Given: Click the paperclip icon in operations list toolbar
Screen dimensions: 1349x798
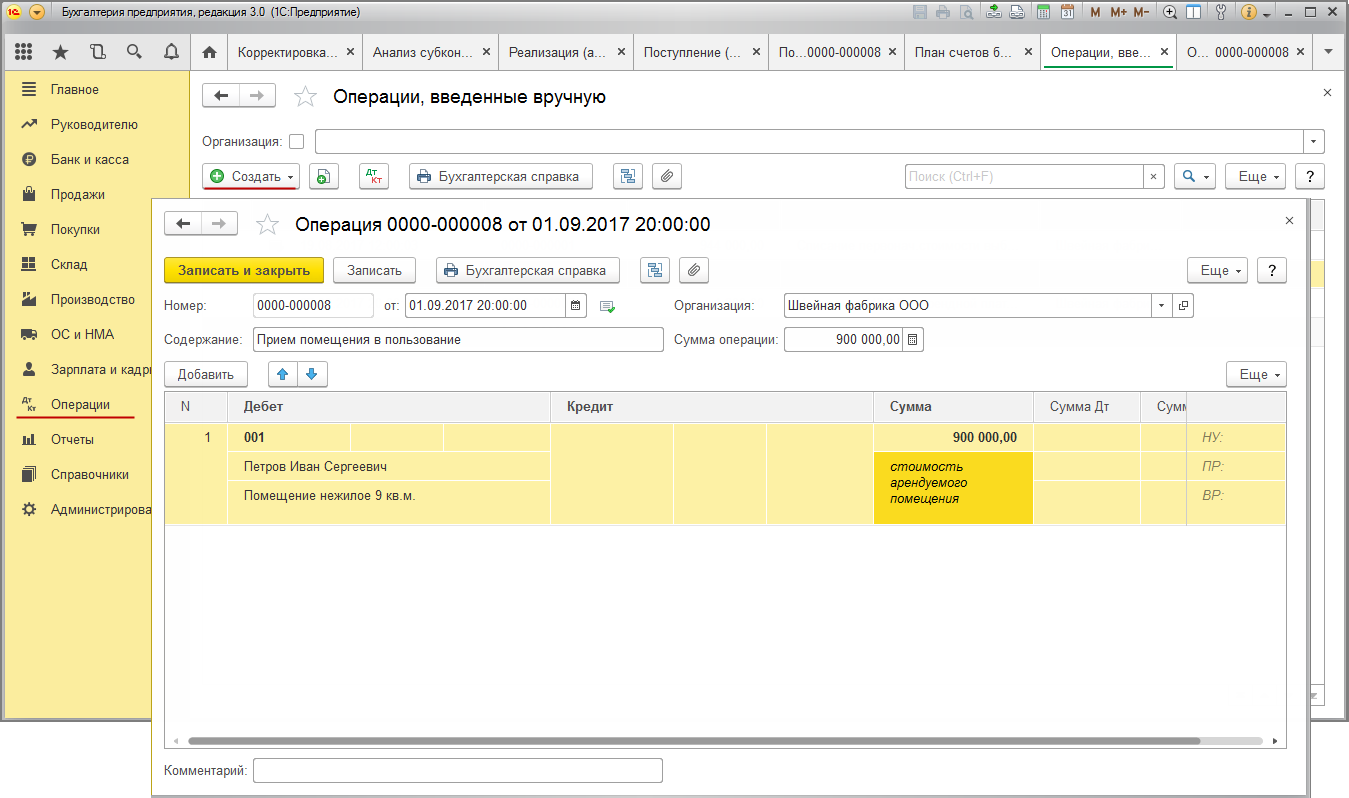Looking at the screenshot, I should click(x=667, y=176).
